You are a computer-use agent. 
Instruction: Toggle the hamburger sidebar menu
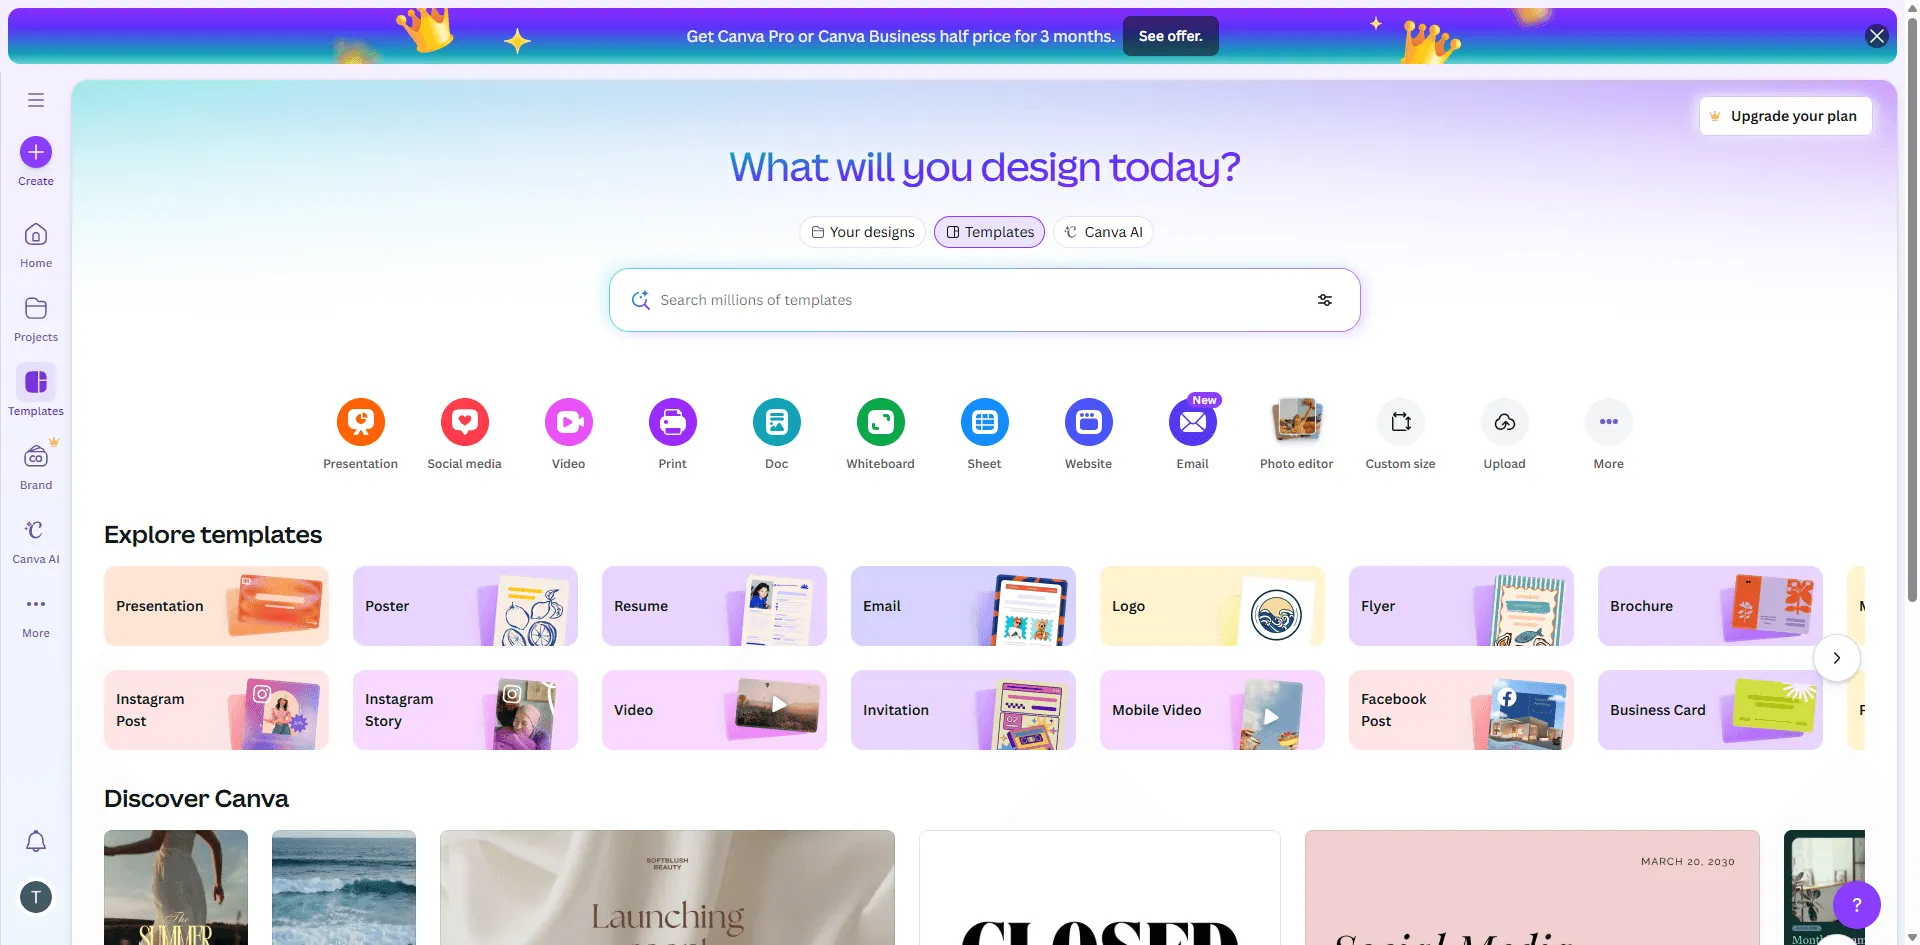(x=36, y=100)
